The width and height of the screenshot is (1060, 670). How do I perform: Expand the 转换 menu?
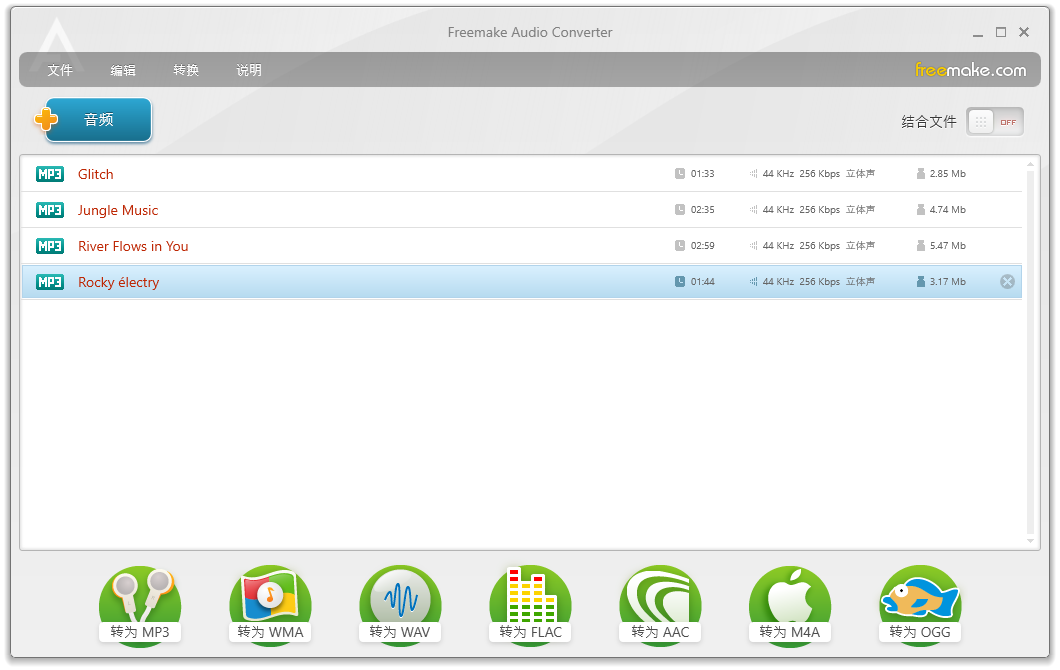[186, 70]
